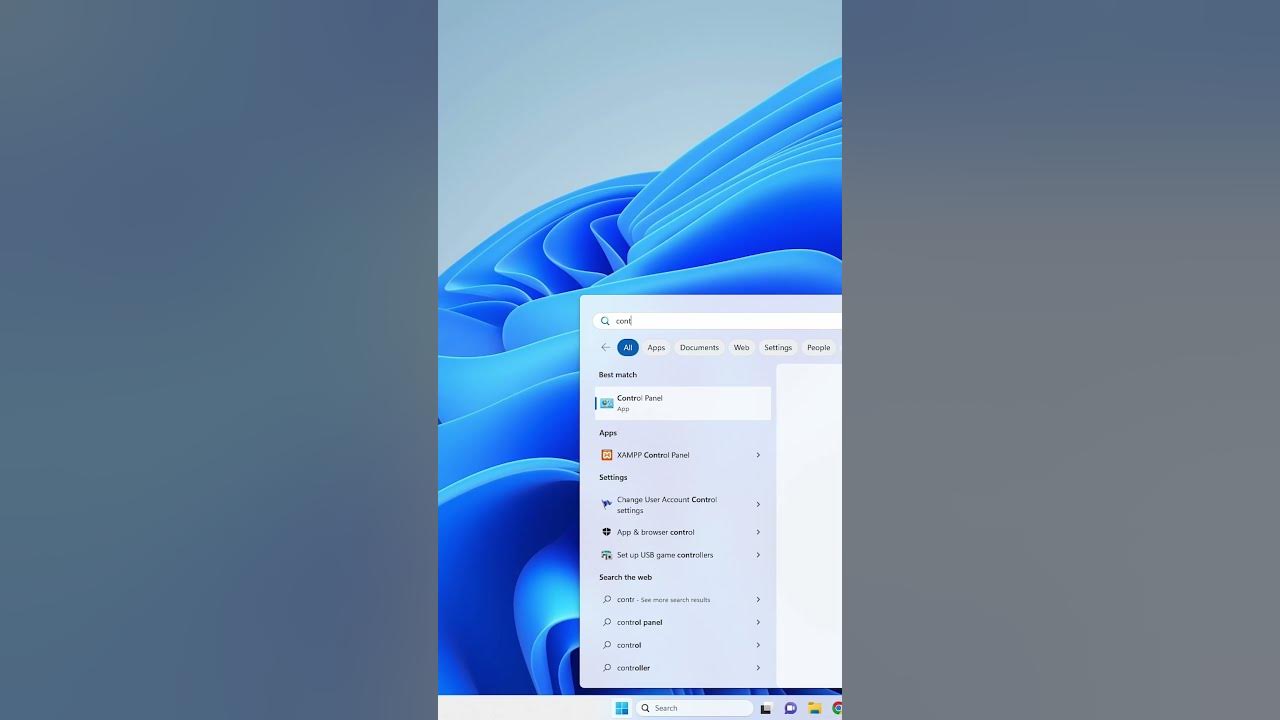This screenshot has height=720, width=1280.
Task: Click the search box containing 'cont'
Action: 717,321
